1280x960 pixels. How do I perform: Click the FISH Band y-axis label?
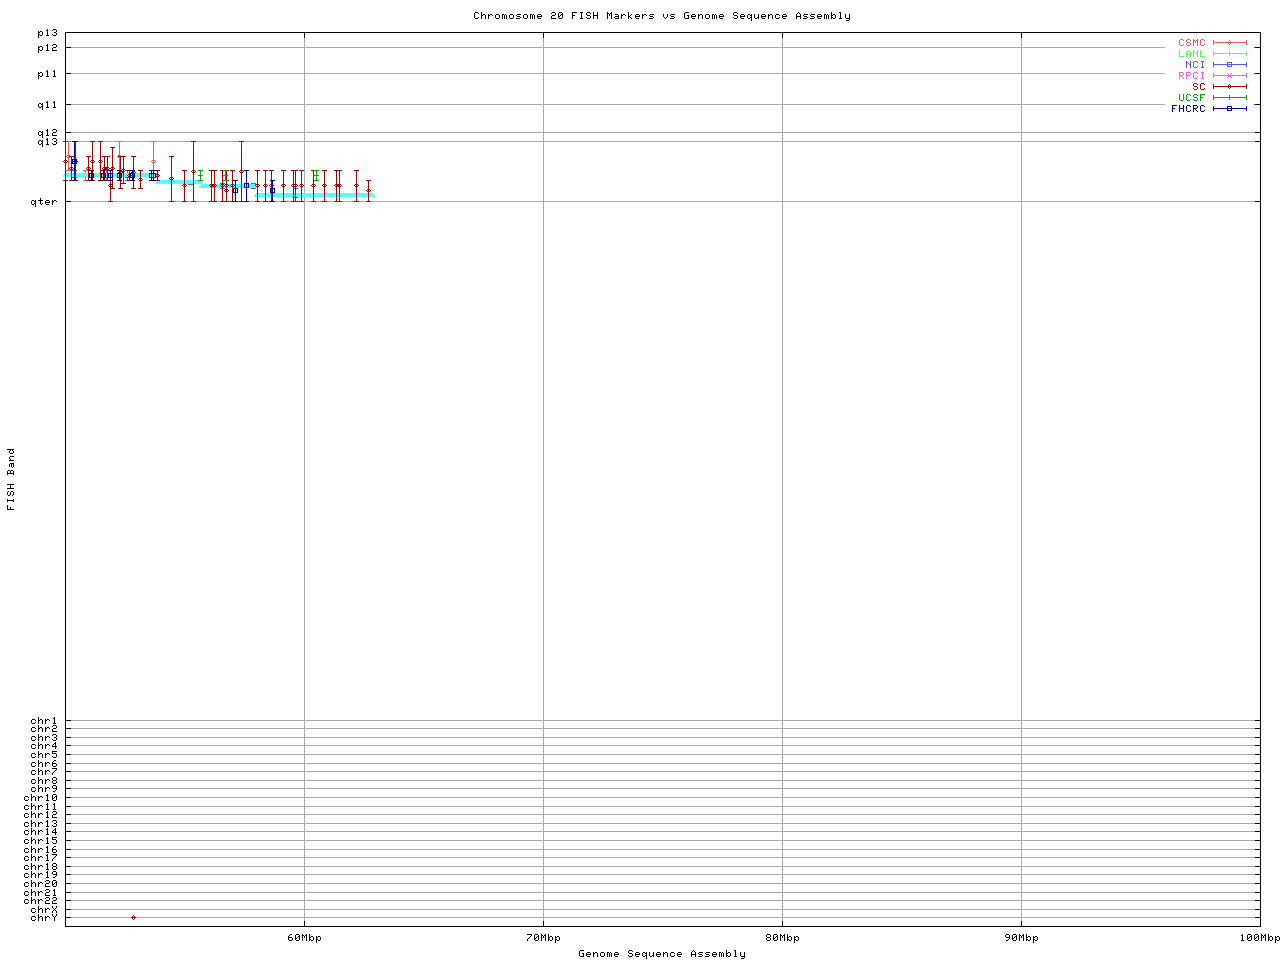tap(12, 479)
